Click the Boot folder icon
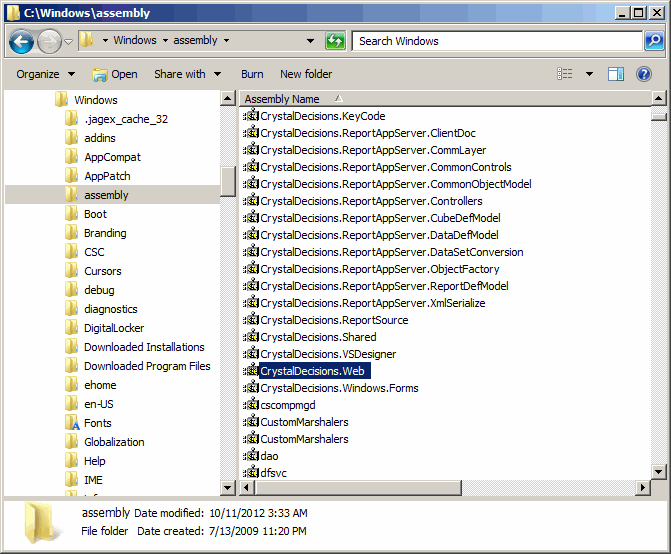The image size is (671, 554). [71, 213]
